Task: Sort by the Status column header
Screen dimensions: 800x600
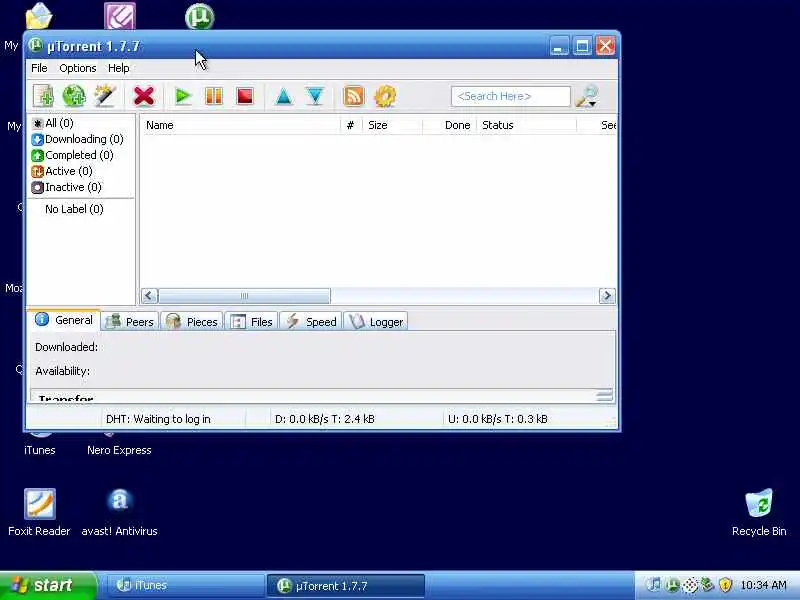Action: 526,125
